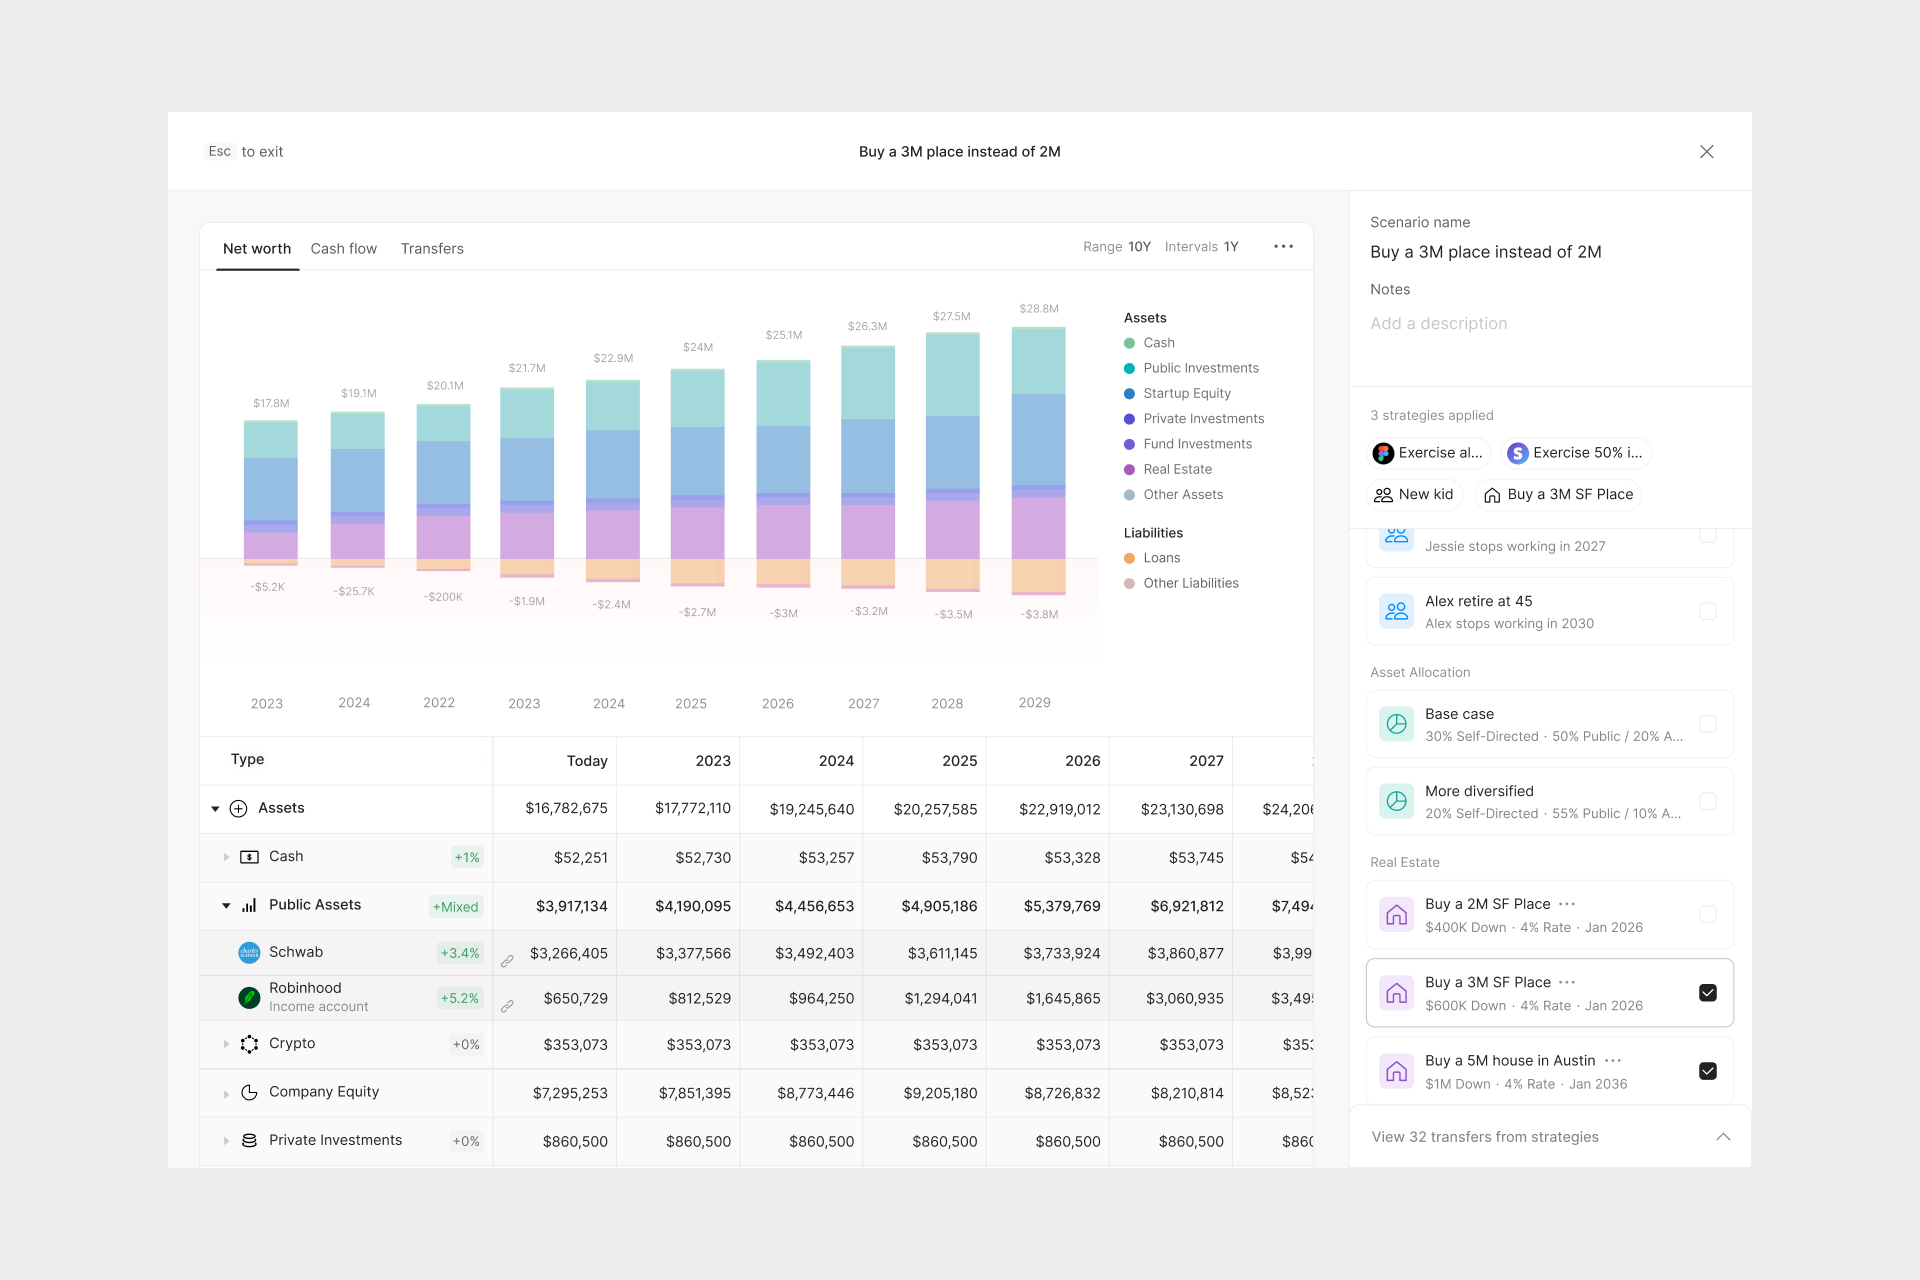Check the Alex retire at 45 checkbox
This screenshot has width=1920, height=1280.
click(x=1708, y=611)
